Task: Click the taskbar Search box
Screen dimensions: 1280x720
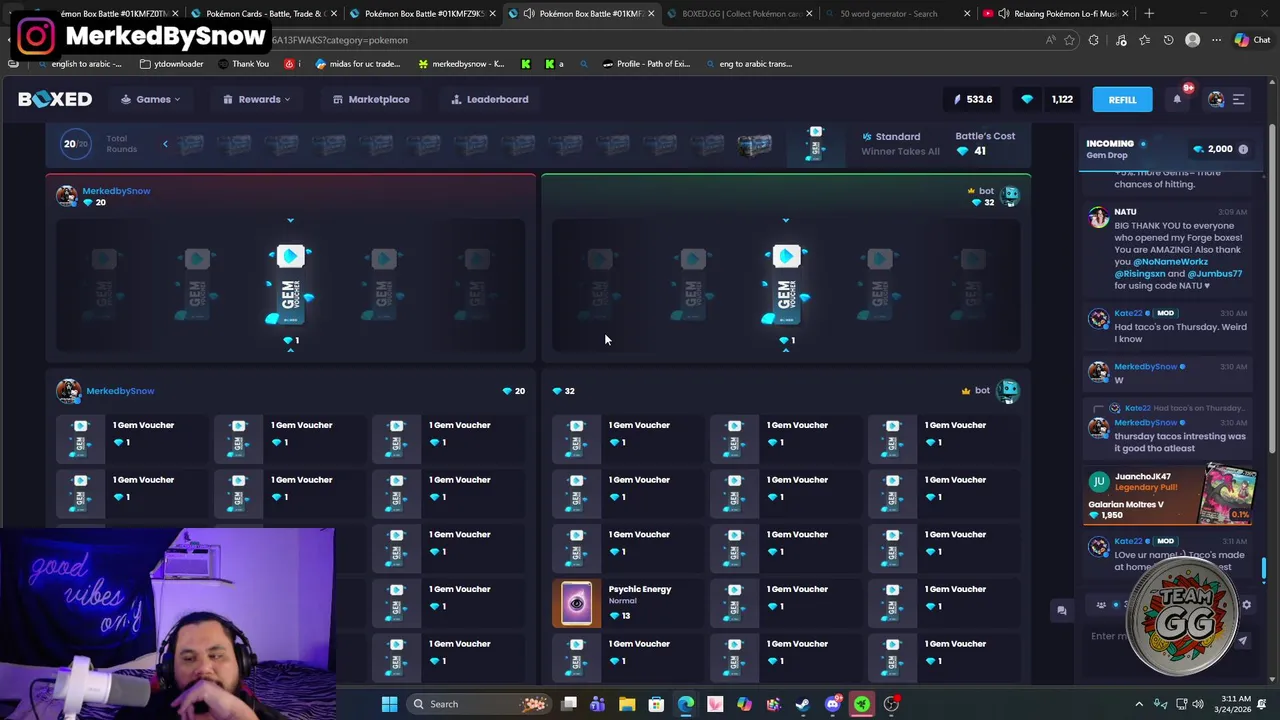Action: pos(480,704)
